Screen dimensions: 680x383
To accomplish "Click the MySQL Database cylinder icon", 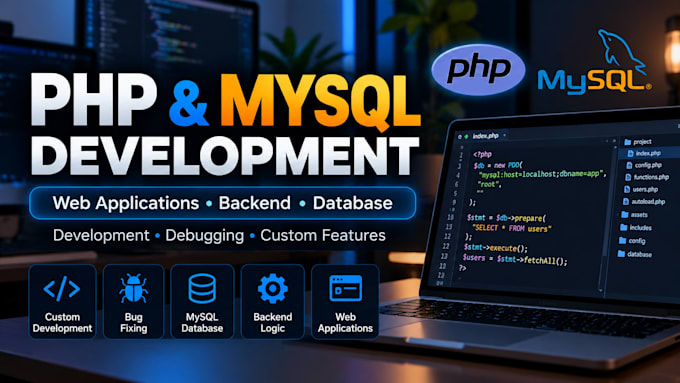I will click(202, 288).
